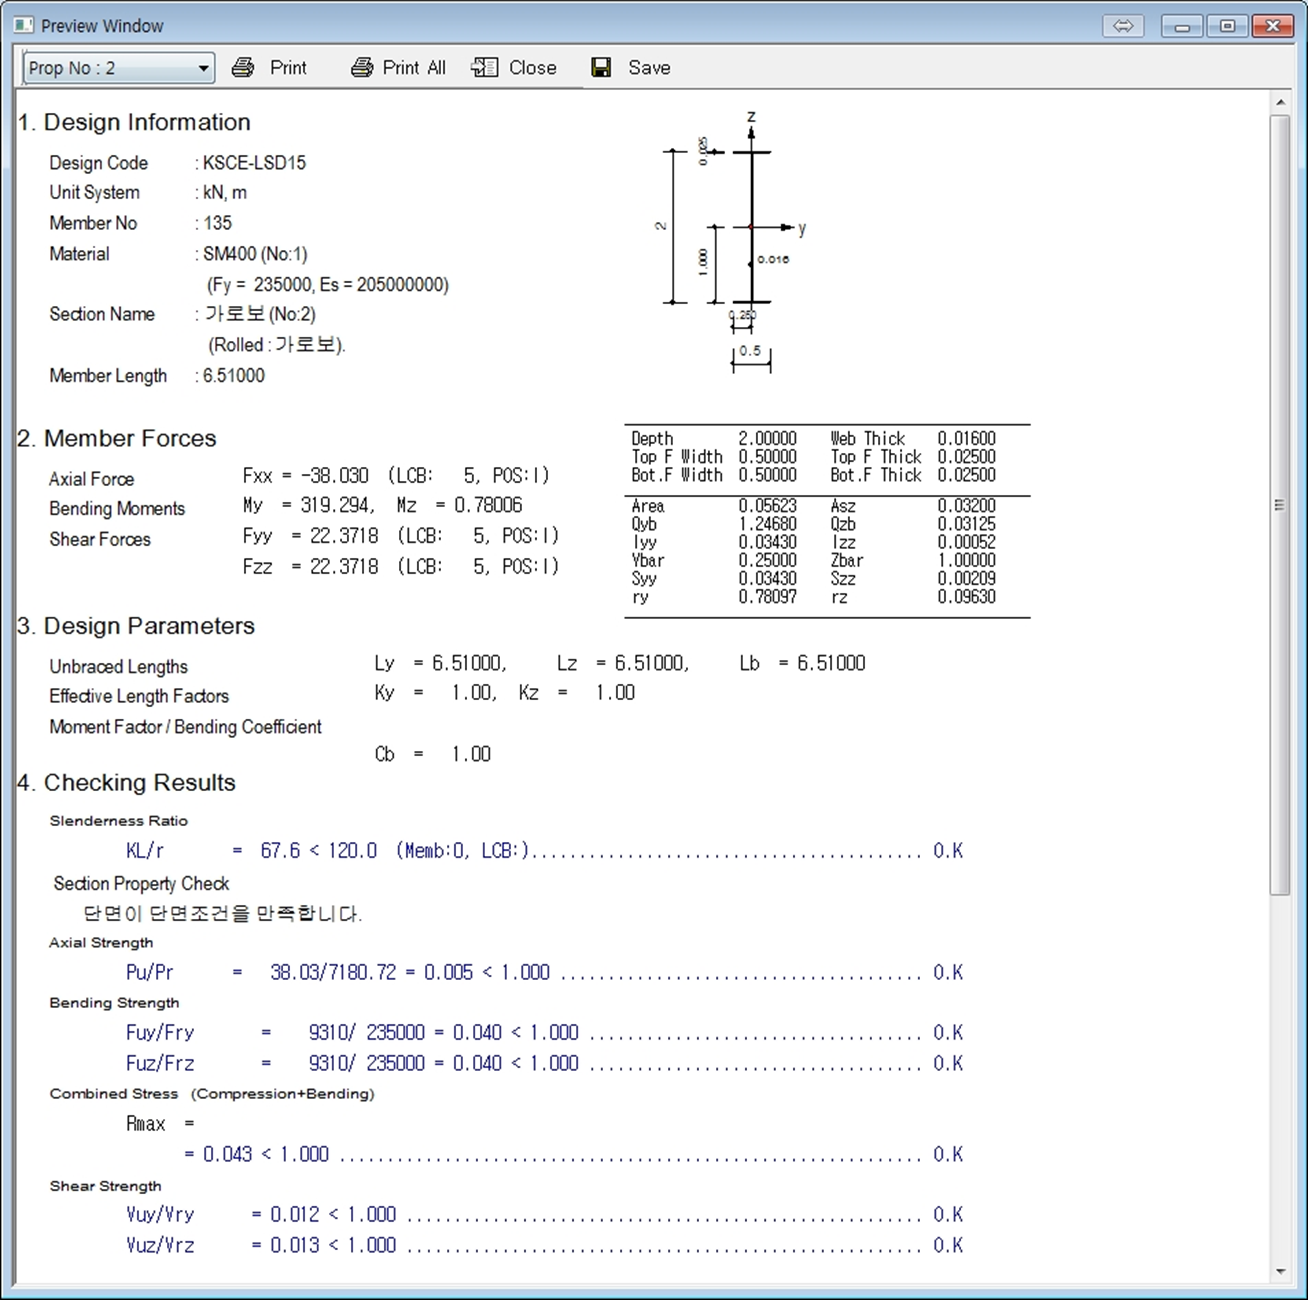The width and height of the screenshot is (1308, 1300).
Task: Expand the Prop No dropdown arrow
Action: pyautogui.click(x=204, y=69)
